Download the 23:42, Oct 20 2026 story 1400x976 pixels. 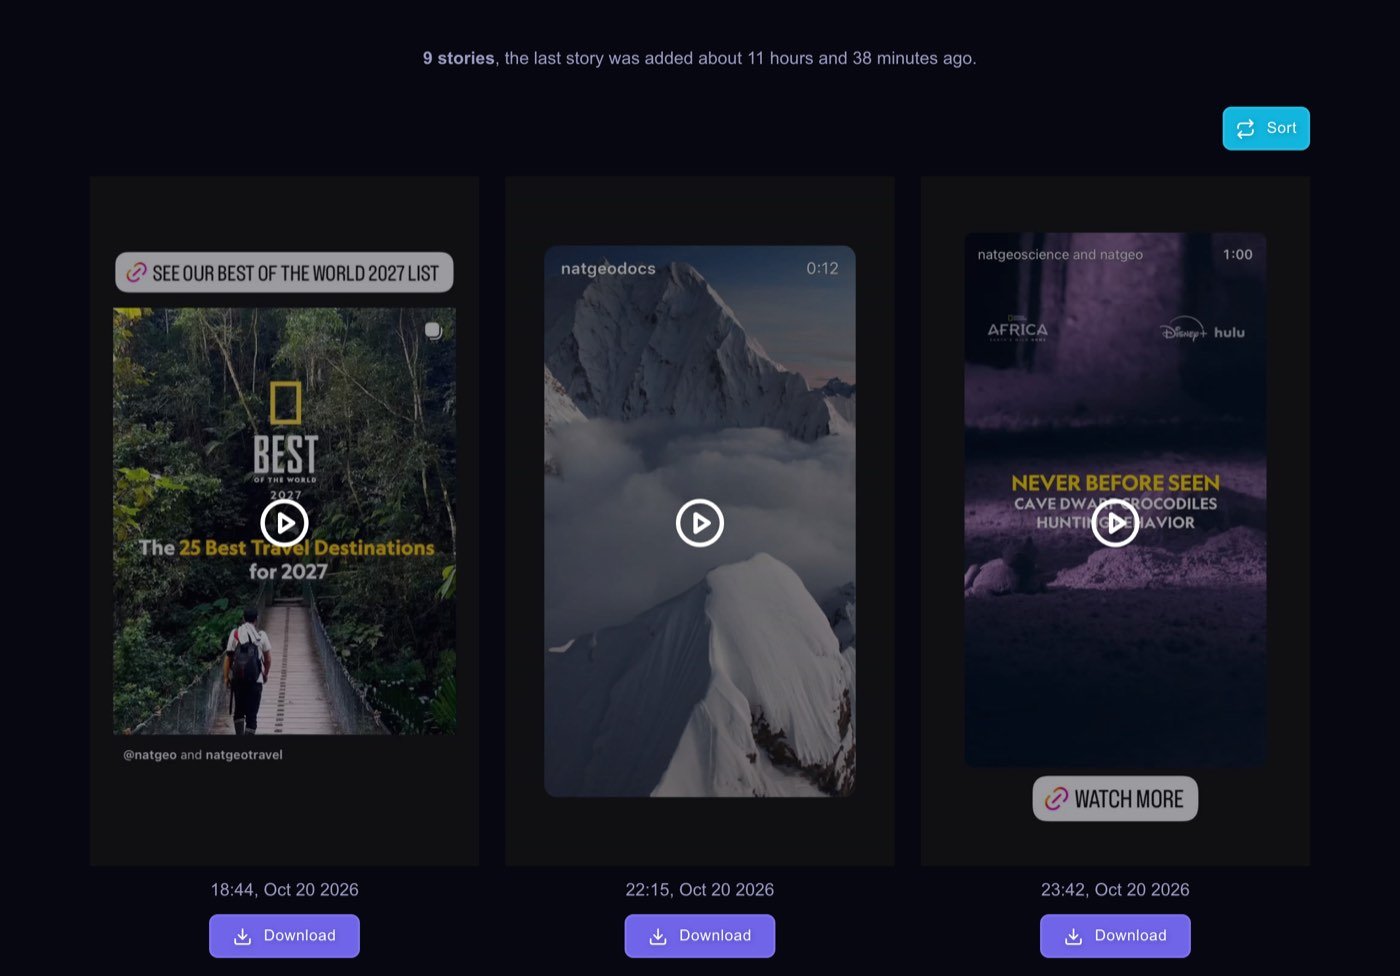(1115, 936)
